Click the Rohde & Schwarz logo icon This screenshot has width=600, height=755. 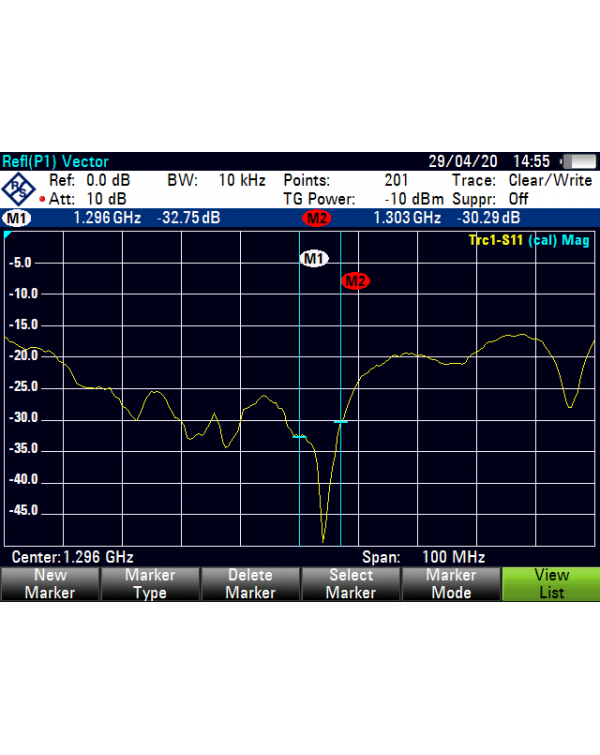point(18,189)
